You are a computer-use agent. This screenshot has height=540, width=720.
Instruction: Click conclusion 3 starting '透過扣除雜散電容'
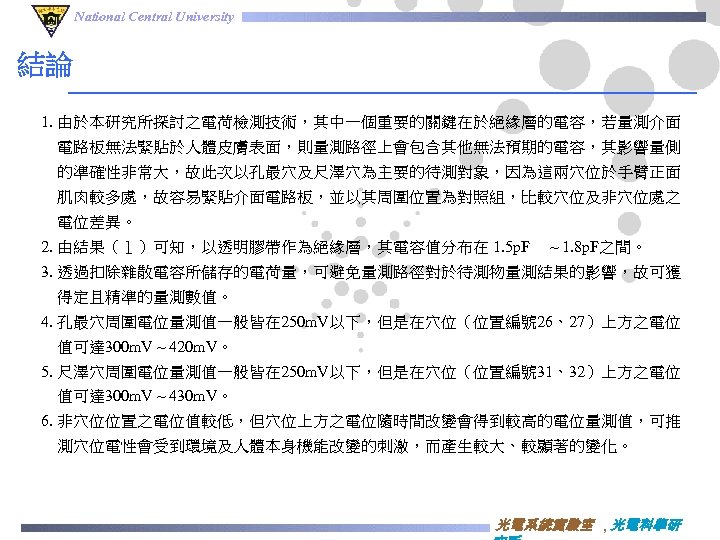(360, 272)
